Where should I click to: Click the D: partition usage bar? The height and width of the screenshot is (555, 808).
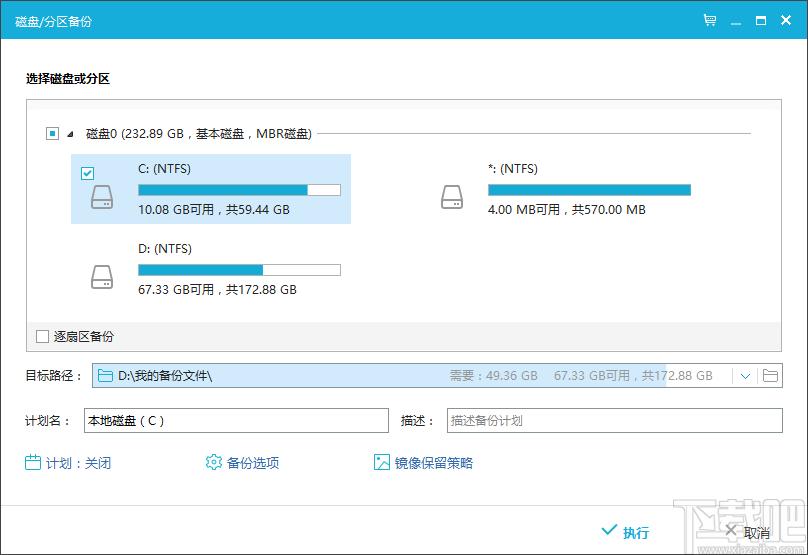pyautogui.click(x=239, y=270)
